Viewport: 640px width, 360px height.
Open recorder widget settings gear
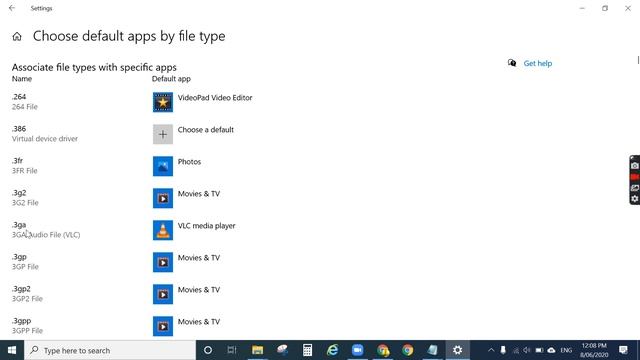635,199
